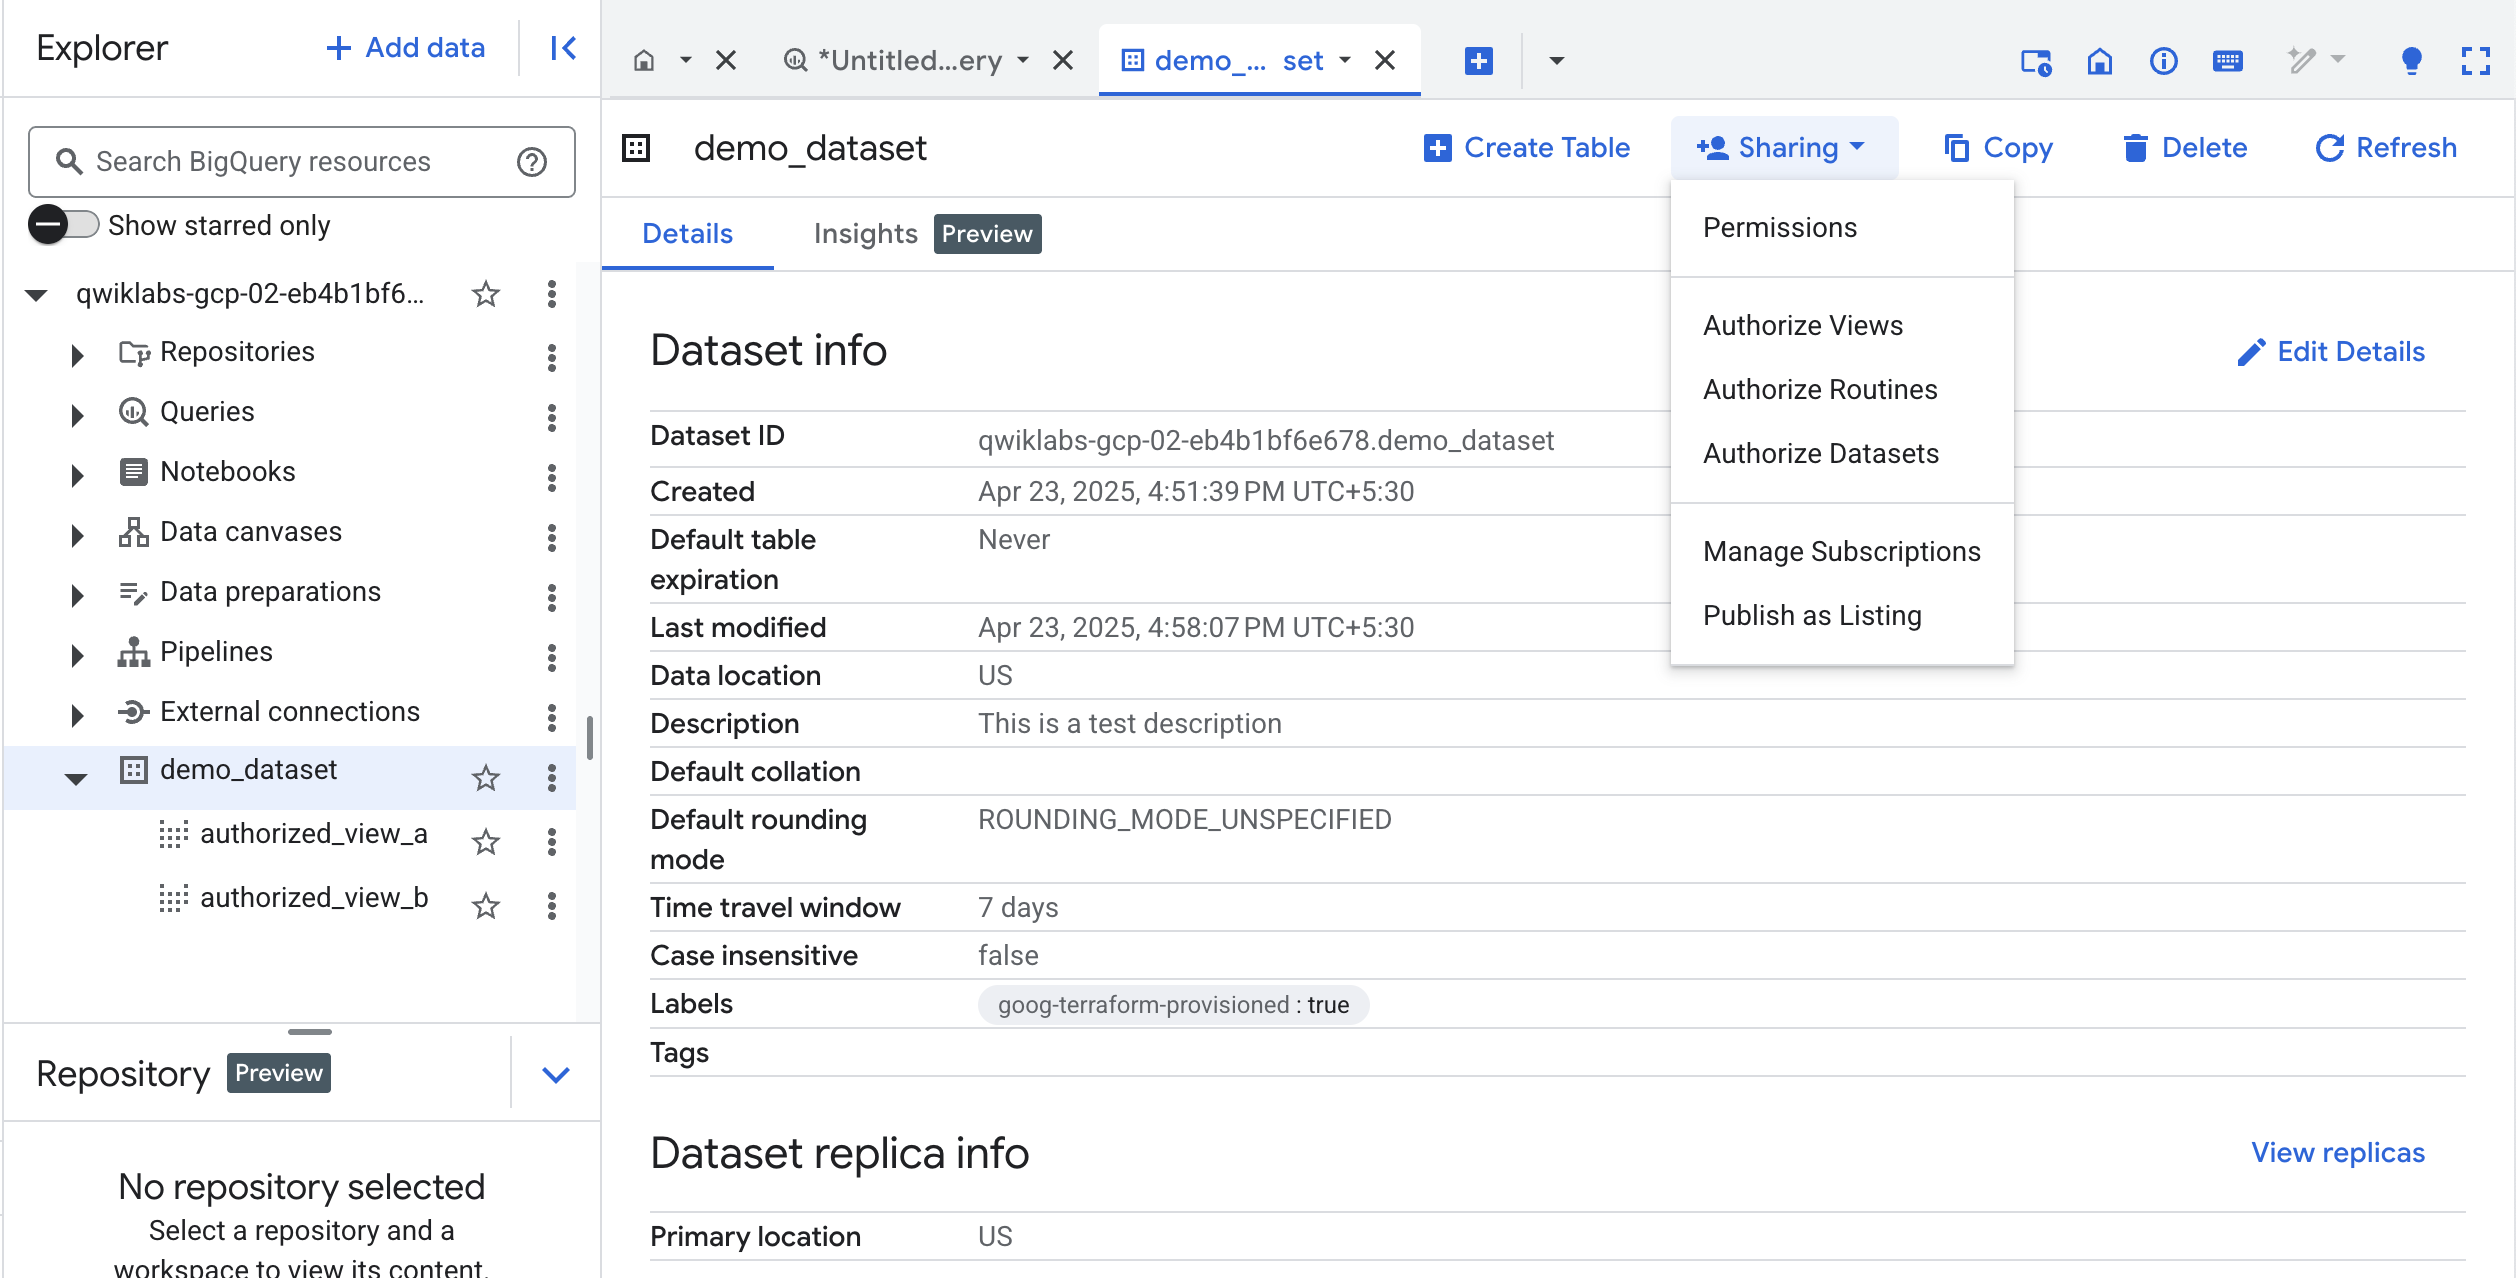2516x1278 pixels.
Task: Close the home tab
Action: pyautogui.click(x=726, y=61)
